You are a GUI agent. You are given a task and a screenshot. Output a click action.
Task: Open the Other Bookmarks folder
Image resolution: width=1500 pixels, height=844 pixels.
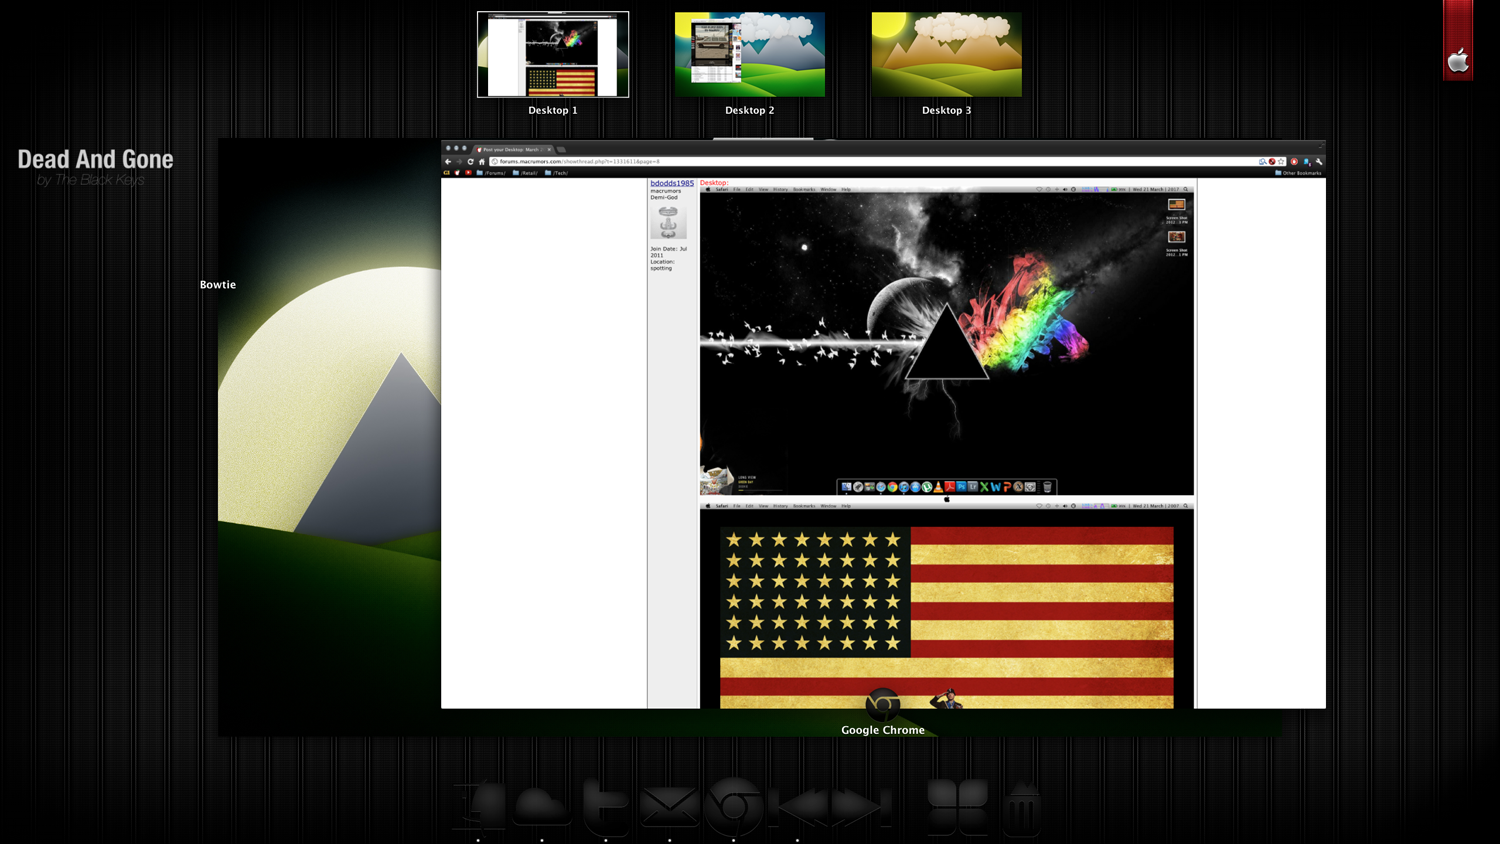tap(1298, 173)
